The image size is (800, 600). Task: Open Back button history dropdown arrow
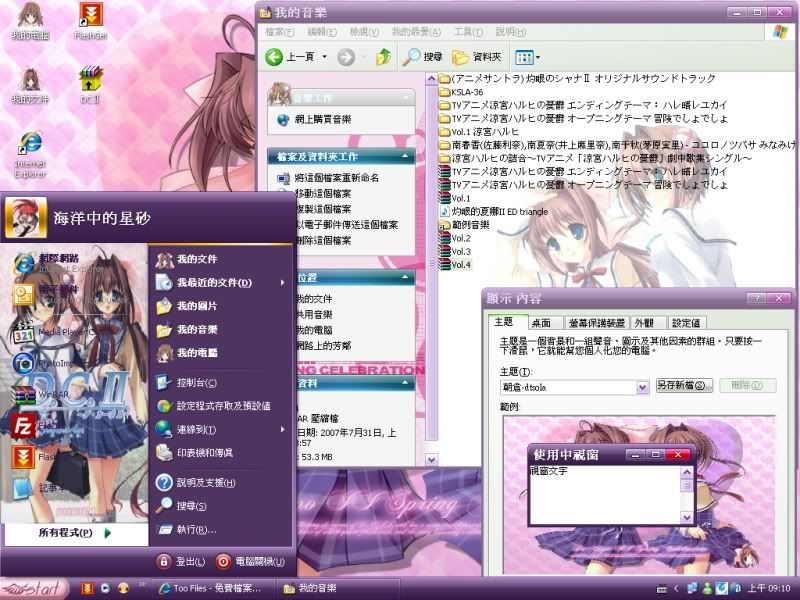[324, 57]
